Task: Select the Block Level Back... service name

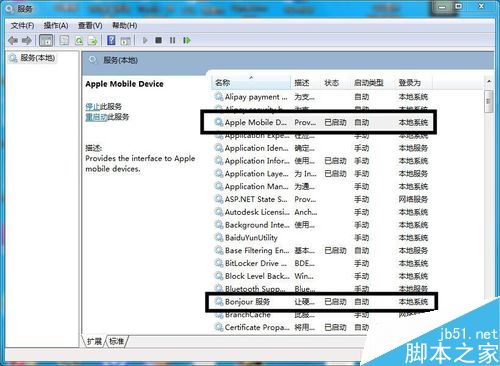Action: click(x=257, y=276)
